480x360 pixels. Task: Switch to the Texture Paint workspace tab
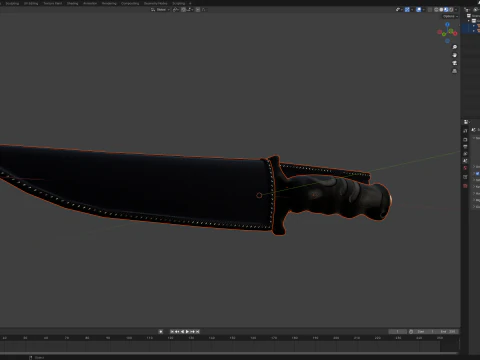[x=53, y=3]
